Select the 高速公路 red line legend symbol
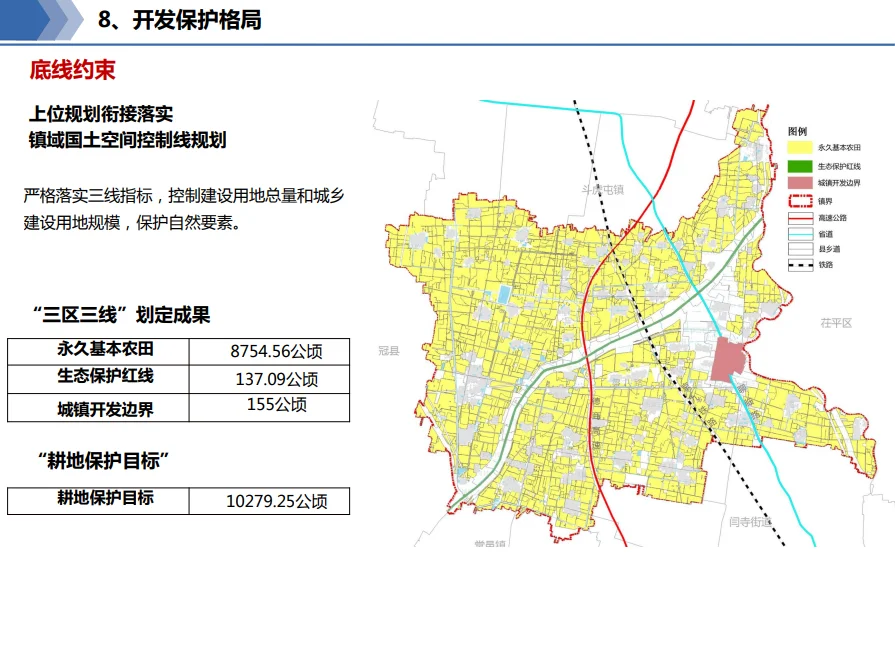Screen dimensions: 895x670 (800, 217)
